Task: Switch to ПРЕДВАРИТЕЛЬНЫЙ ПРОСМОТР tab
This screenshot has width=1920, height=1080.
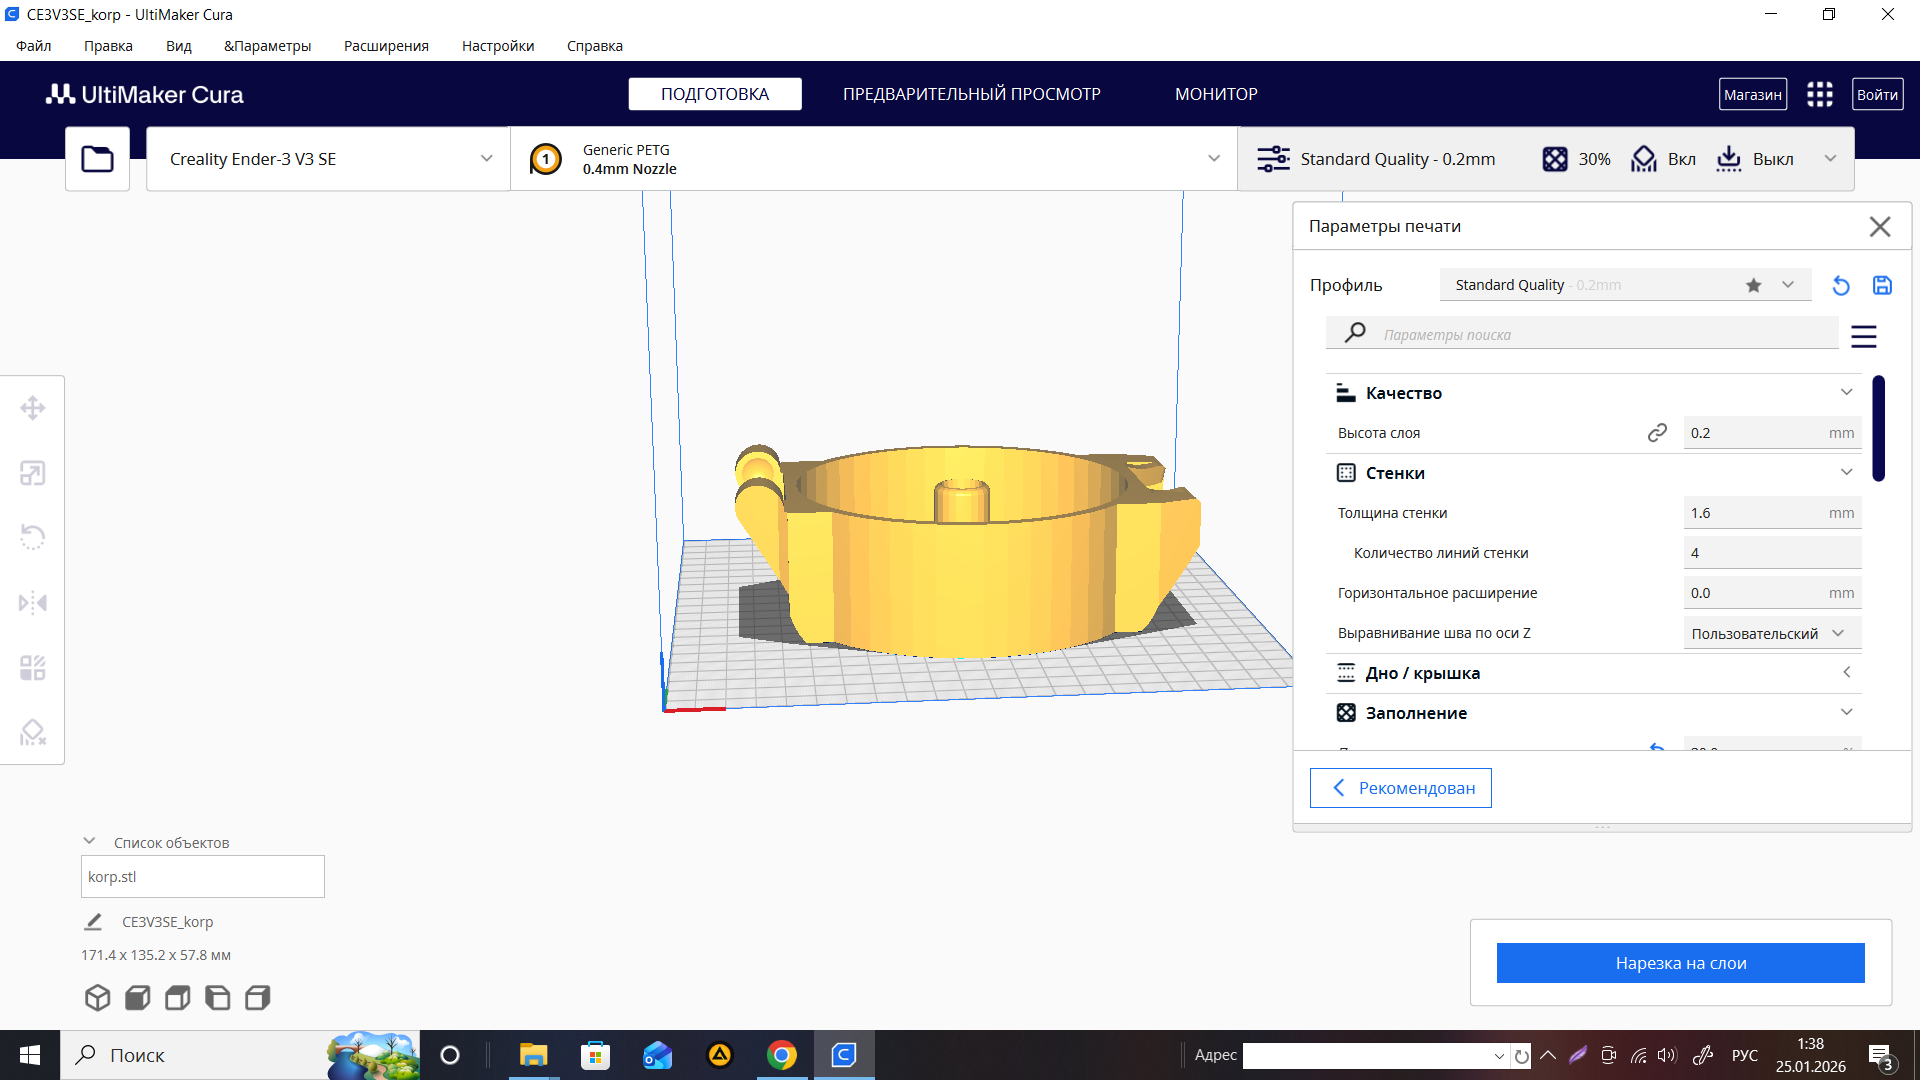Action: tap(971, 94)
